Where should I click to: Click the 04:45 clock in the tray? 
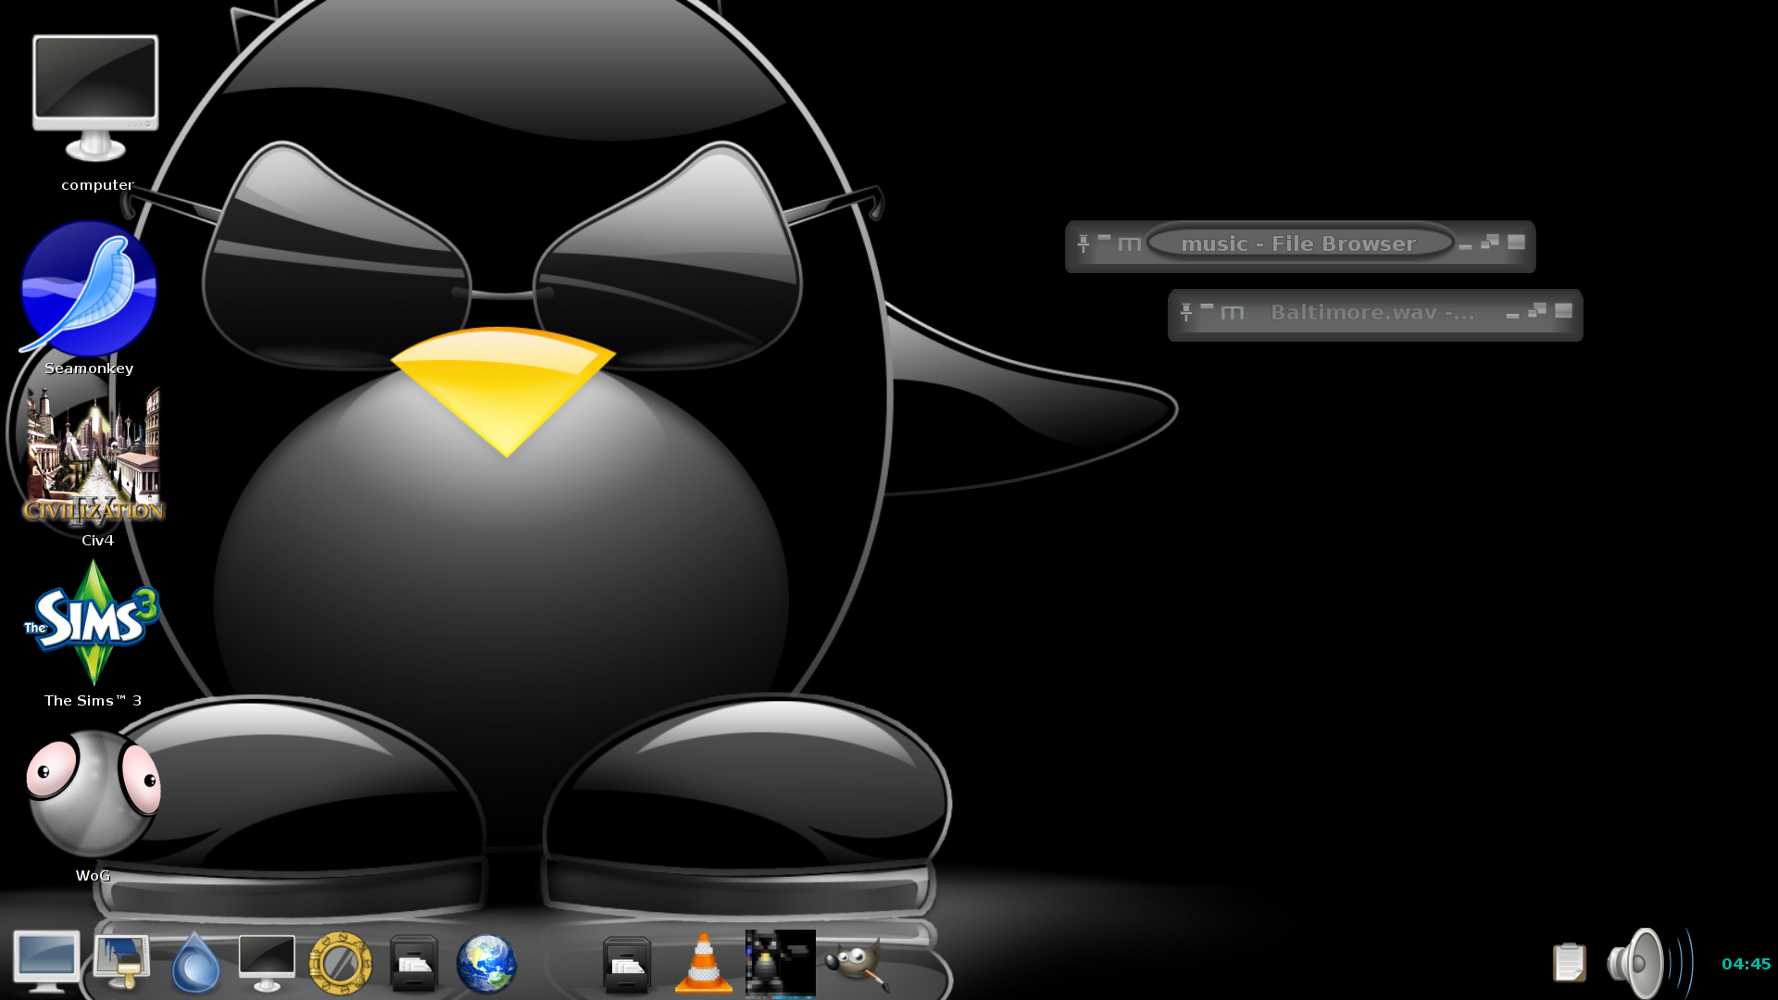1746,964
